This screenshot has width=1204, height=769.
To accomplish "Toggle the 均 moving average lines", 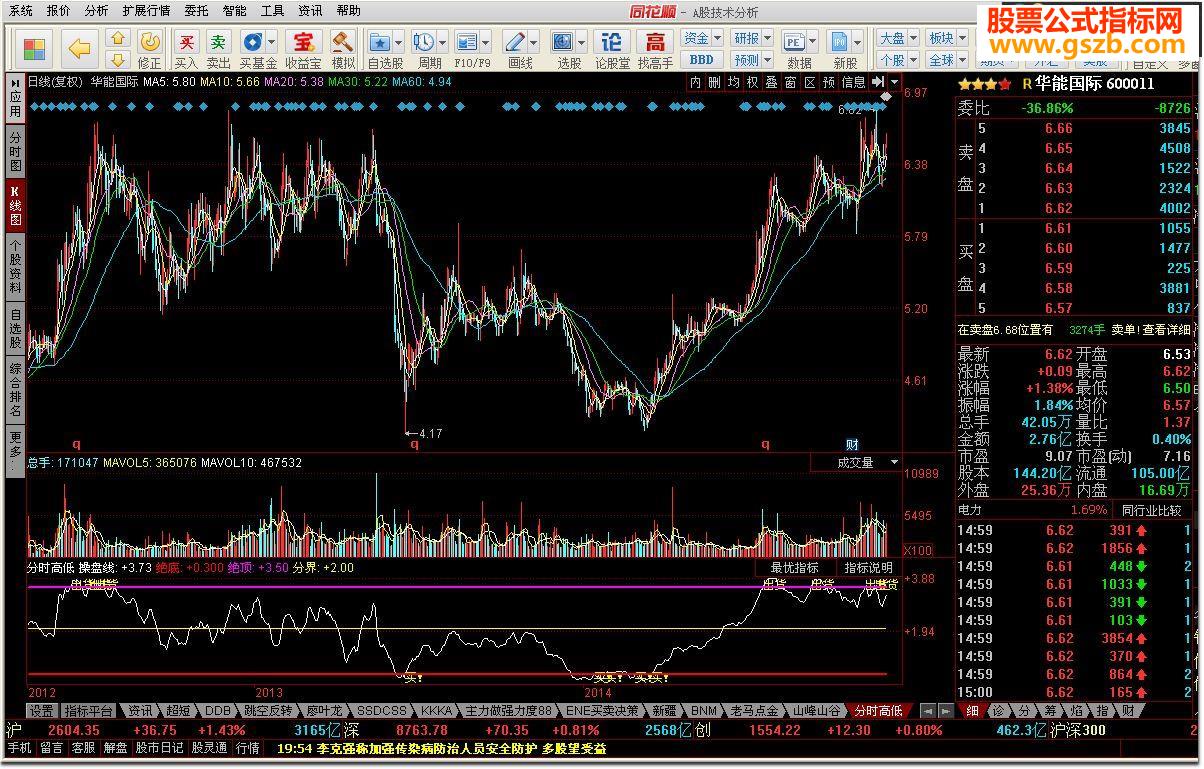I will pos(733,82).
